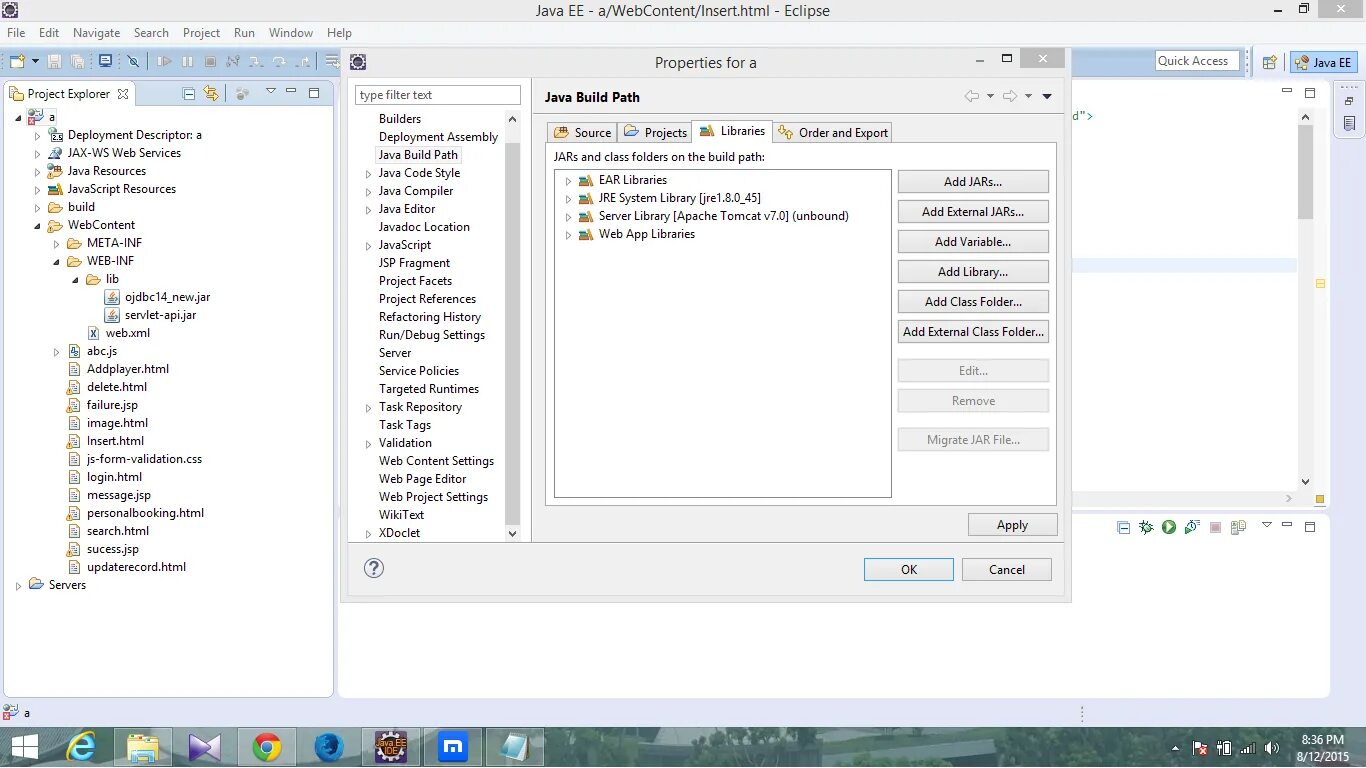Image resolution: width=1366 pixels, height=768 pixels.
Task: Collapse the WEB-INF folder
Action: tap(56, 262)
